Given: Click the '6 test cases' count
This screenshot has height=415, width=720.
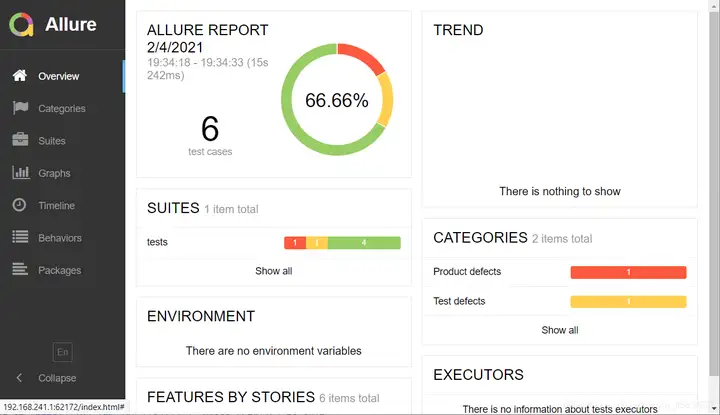Looking at the screenshot, I should (x=210, y=135).
